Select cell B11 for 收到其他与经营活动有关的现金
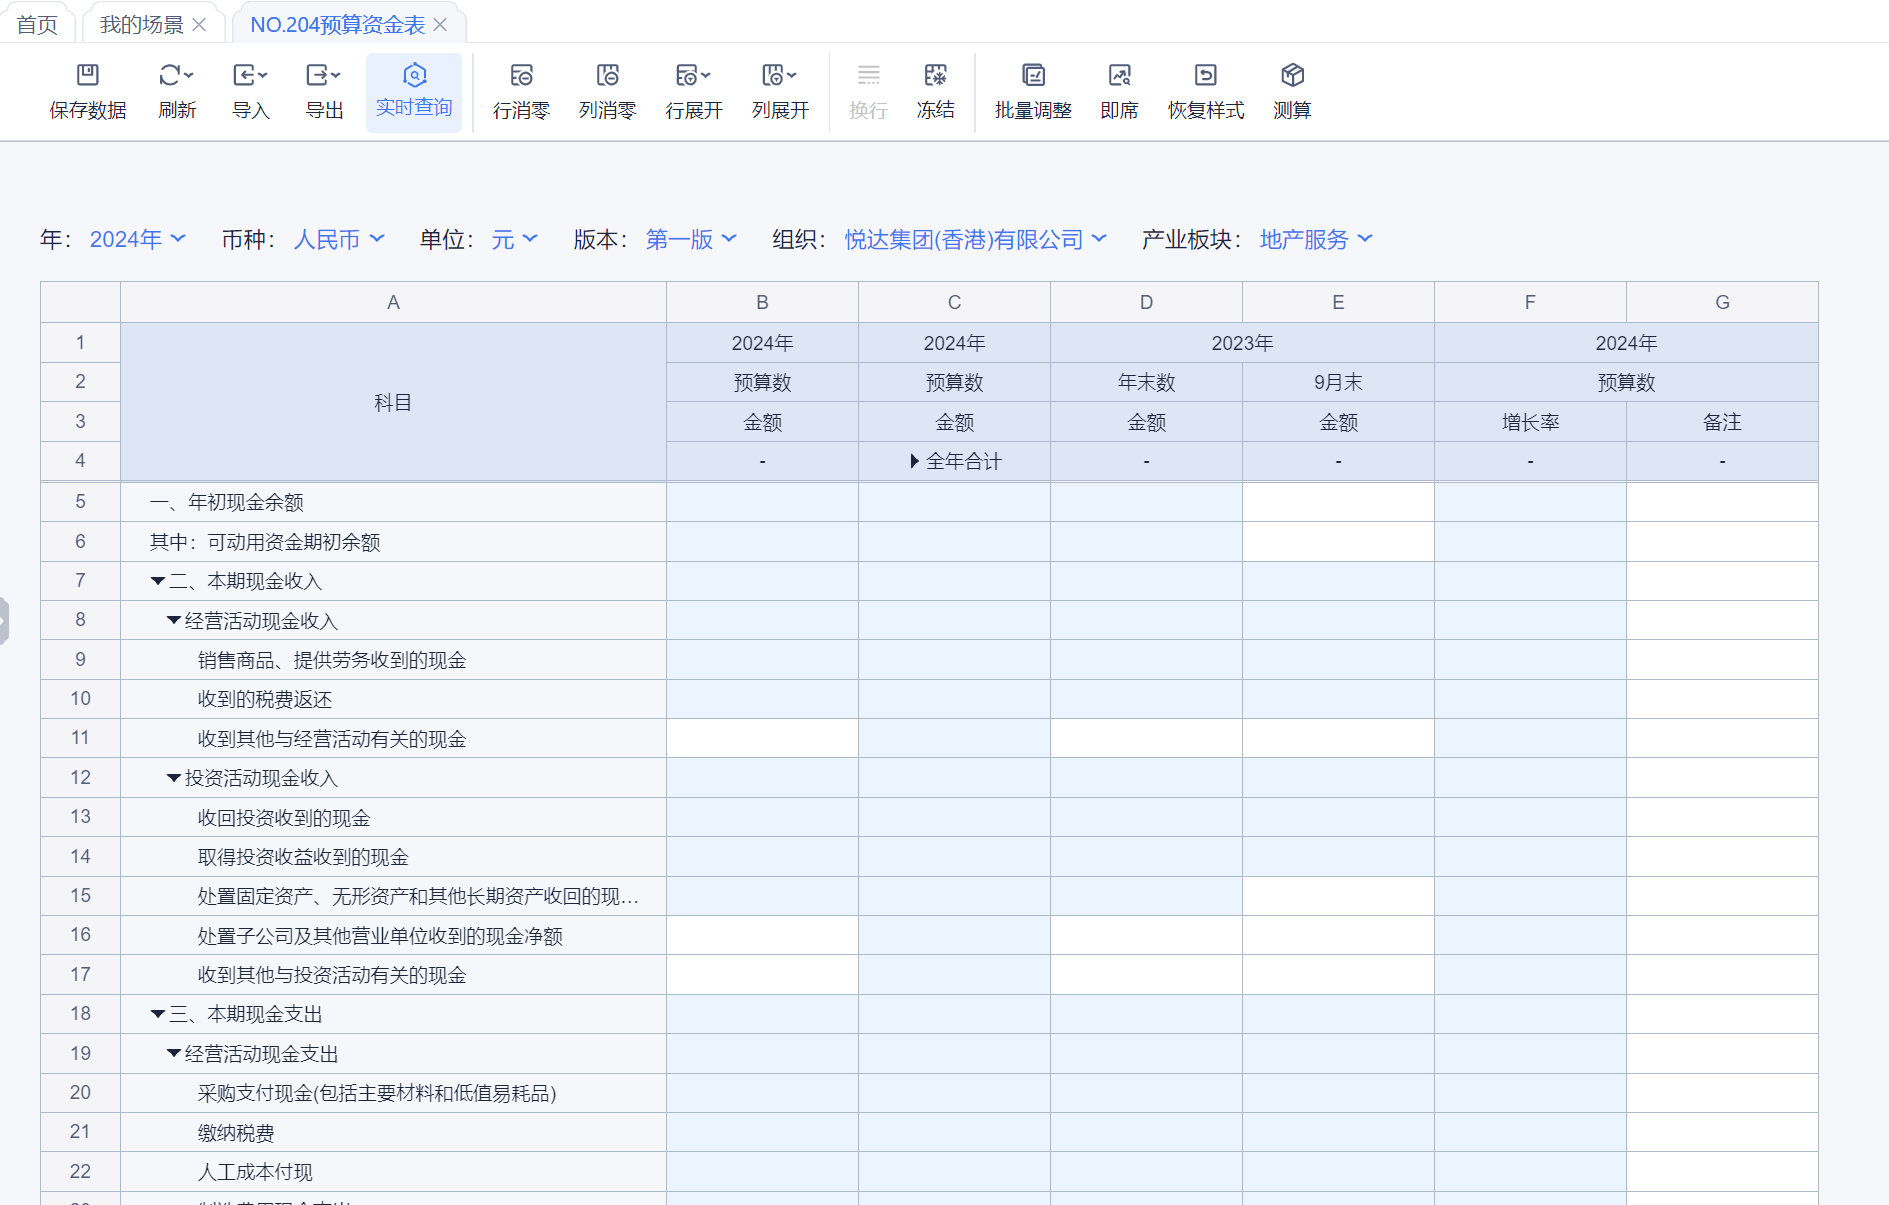 click(x=762, y=738)
